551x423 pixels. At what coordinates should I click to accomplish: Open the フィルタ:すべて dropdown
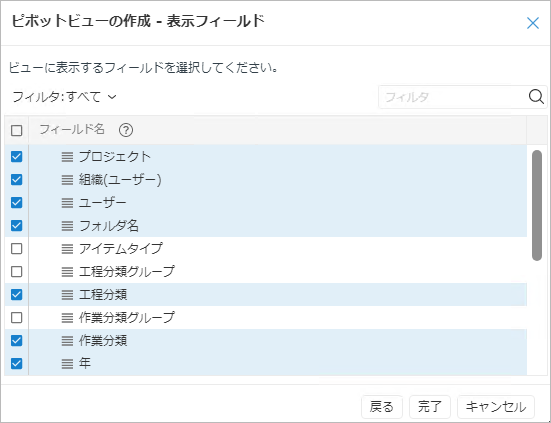pos(64,97)
